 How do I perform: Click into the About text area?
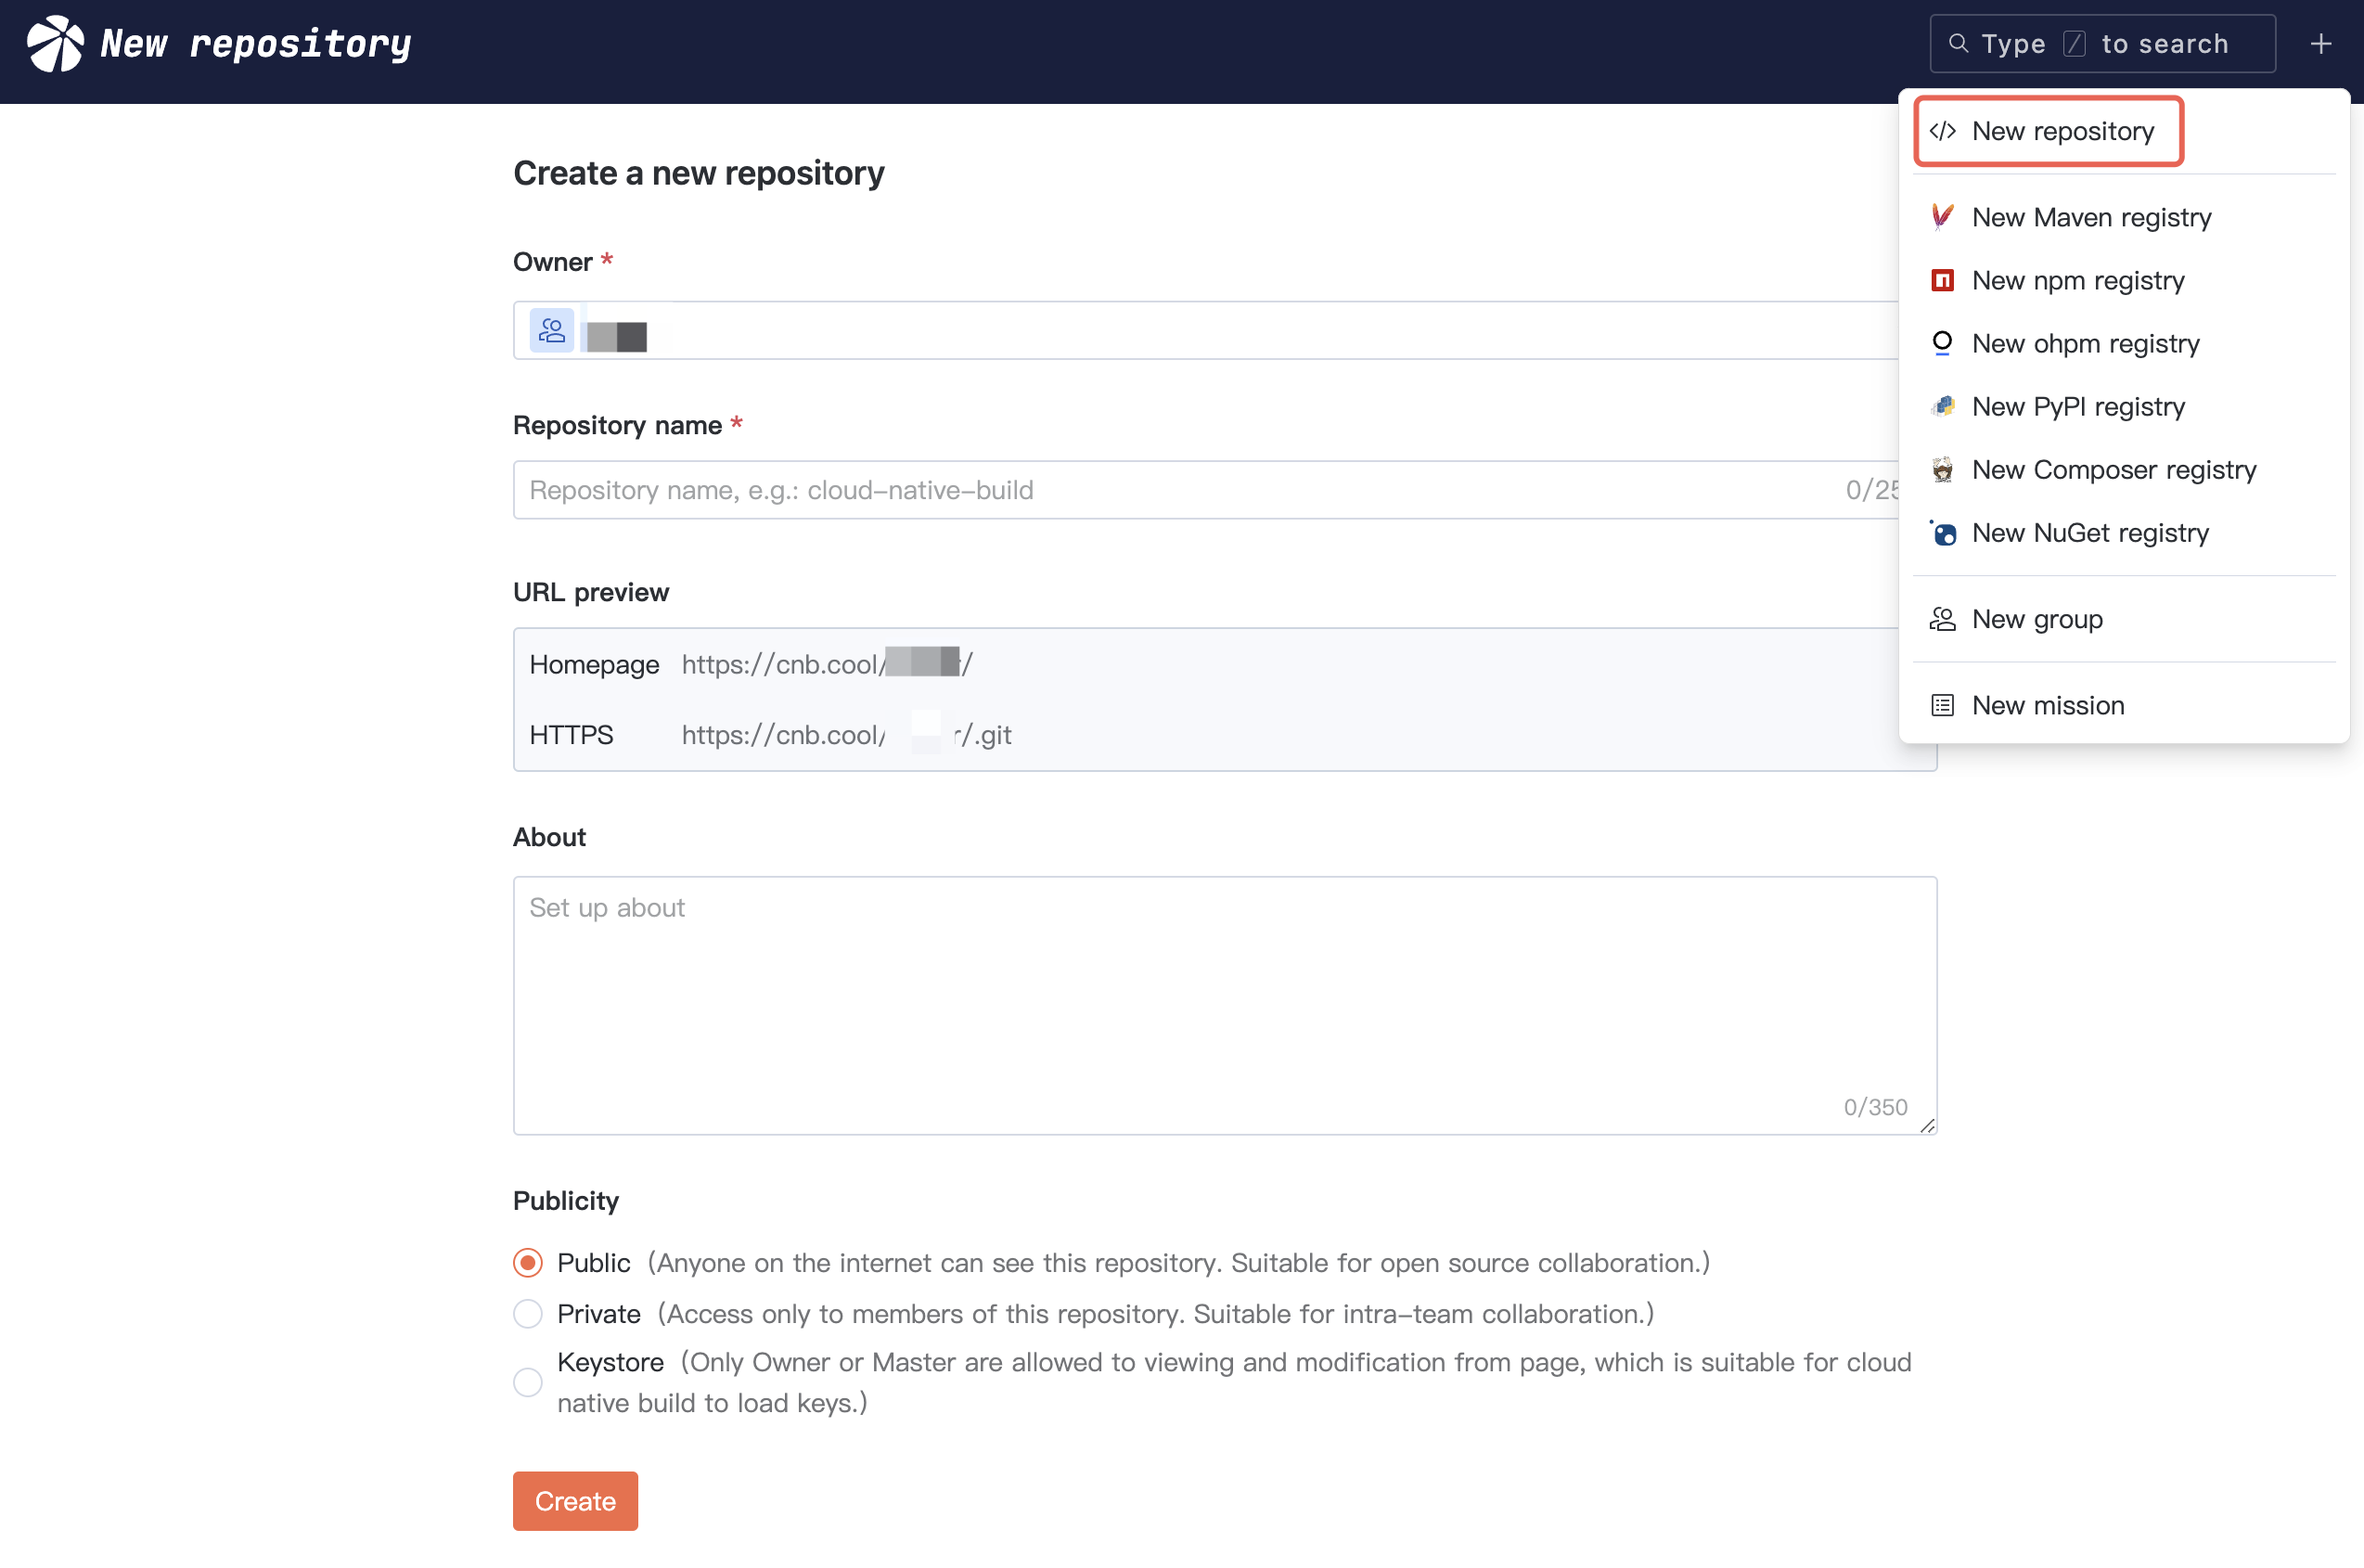pos(1224,1004)
